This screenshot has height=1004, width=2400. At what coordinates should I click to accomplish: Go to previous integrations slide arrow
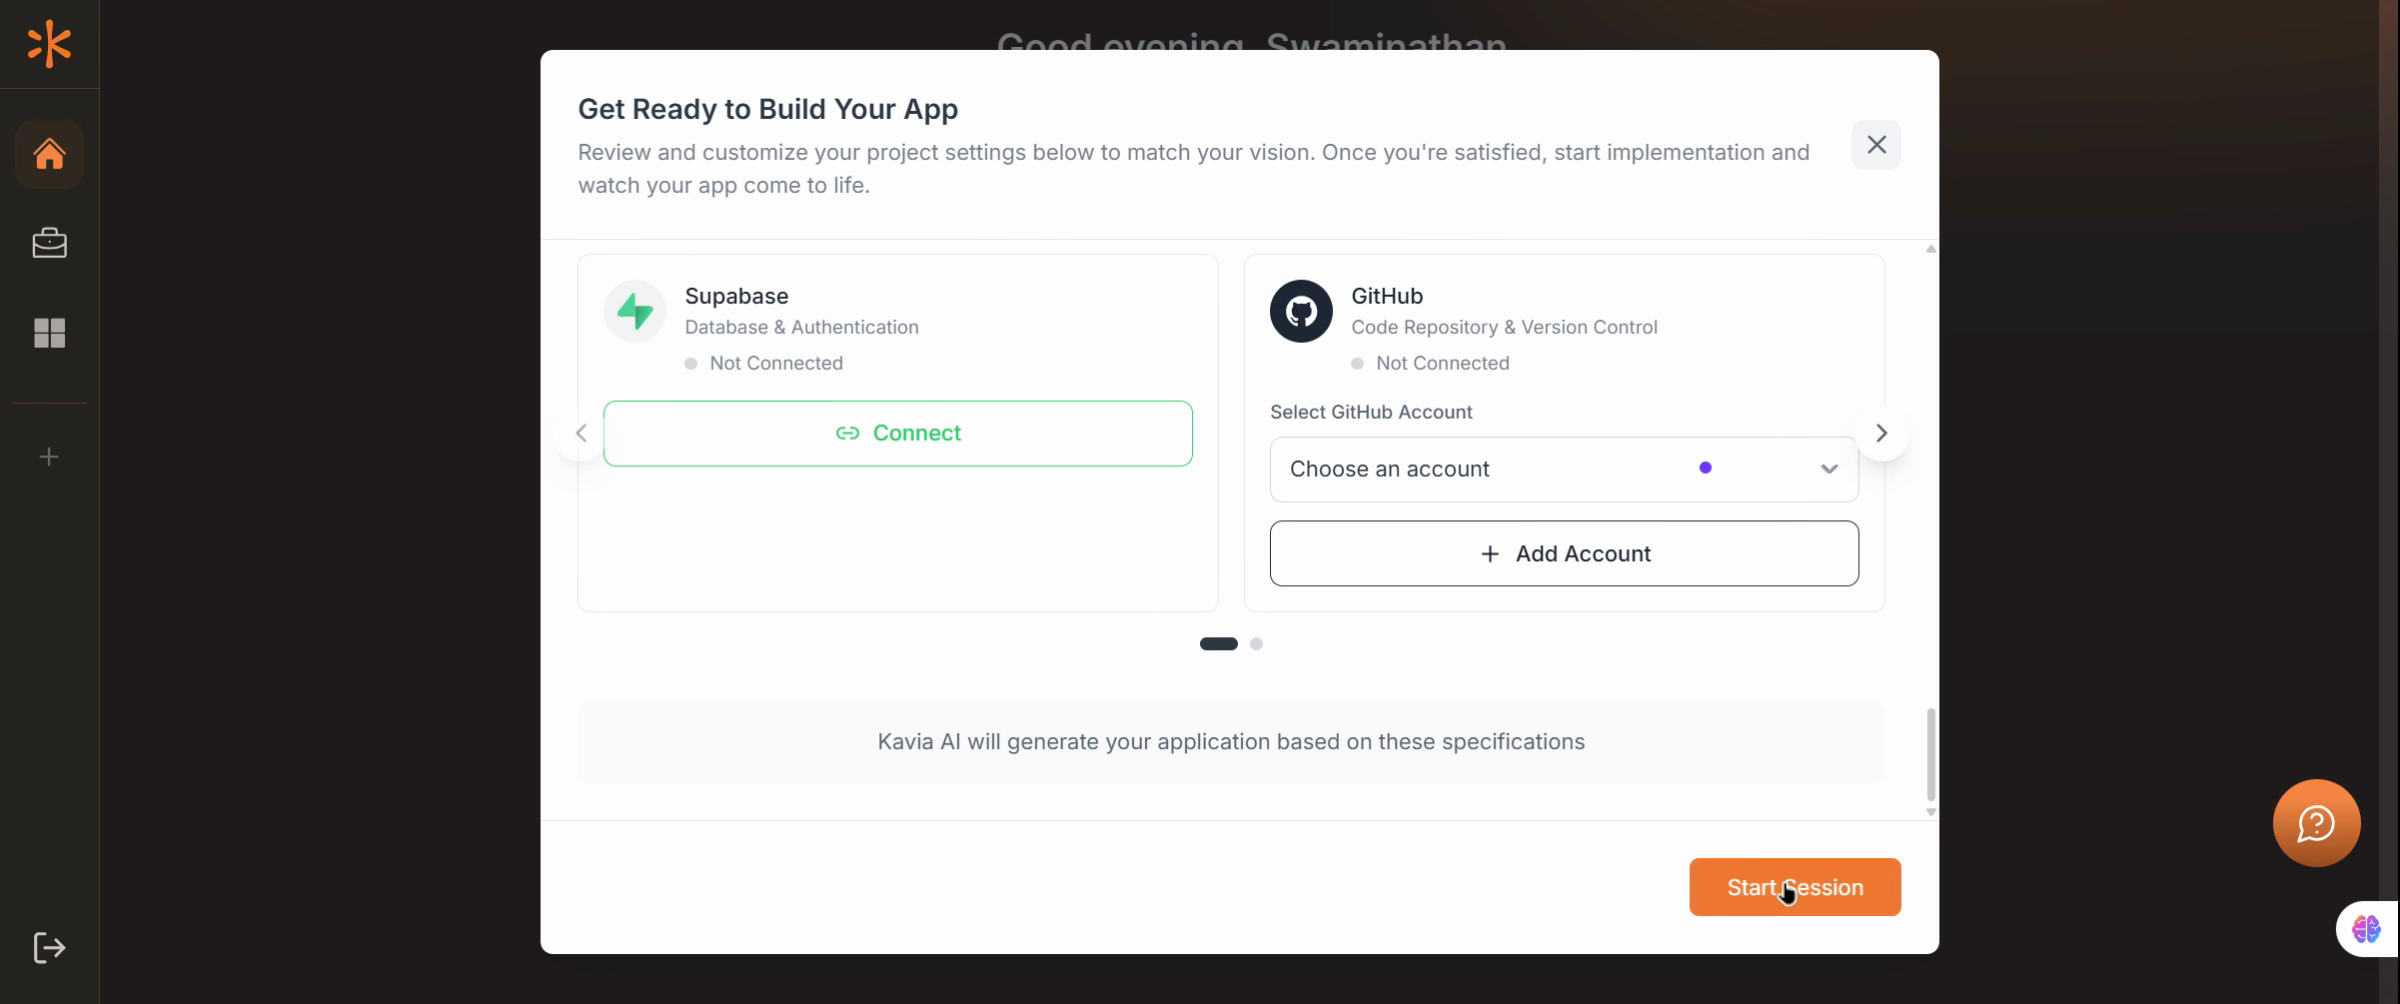coord(581,433)
